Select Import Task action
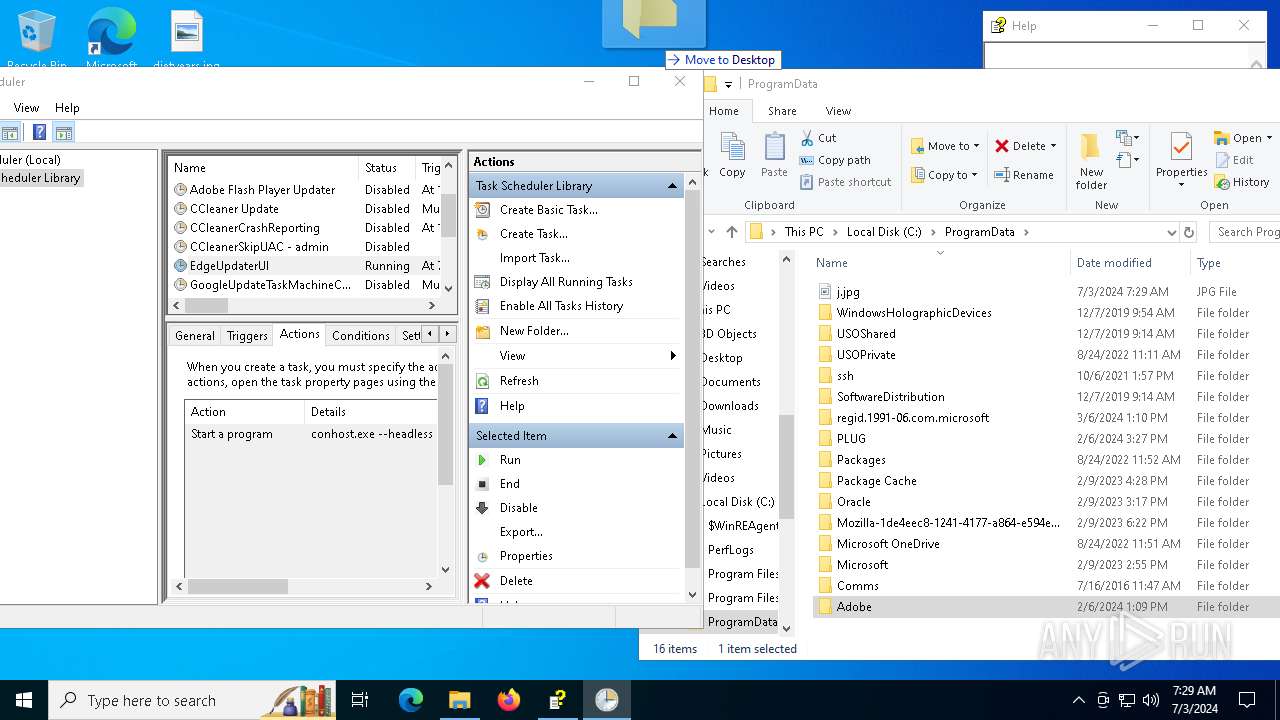Image resolution: width=1280 pixels, height=720 pixels. [x=534, y=258]
